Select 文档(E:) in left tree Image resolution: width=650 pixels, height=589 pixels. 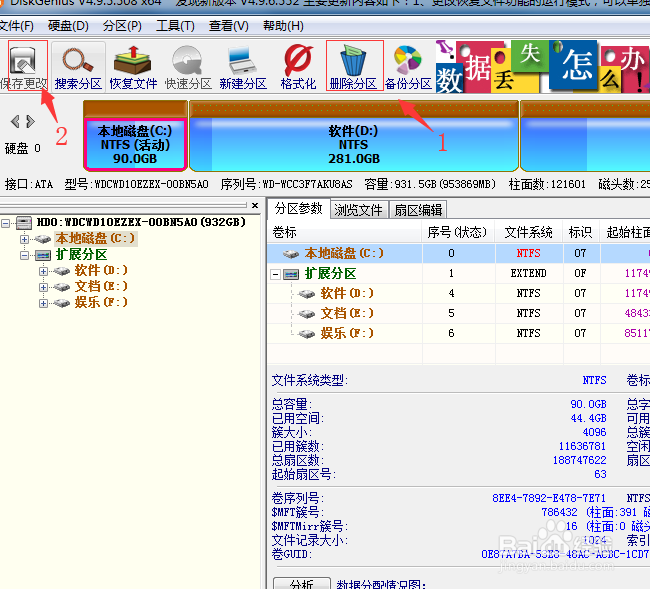coord(101,286)
